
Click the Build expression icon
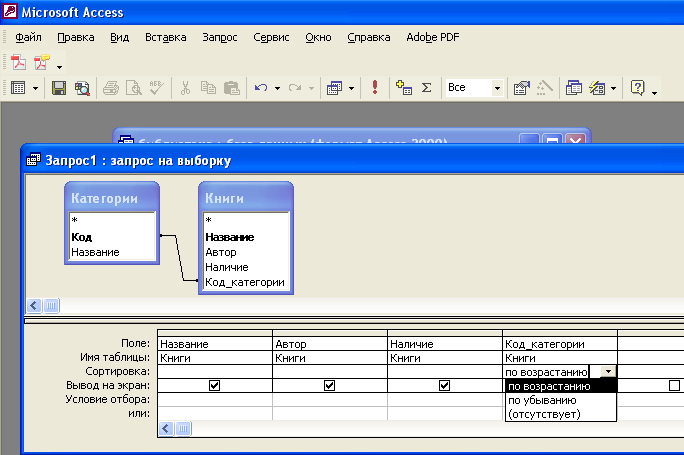tap(544, 88)
